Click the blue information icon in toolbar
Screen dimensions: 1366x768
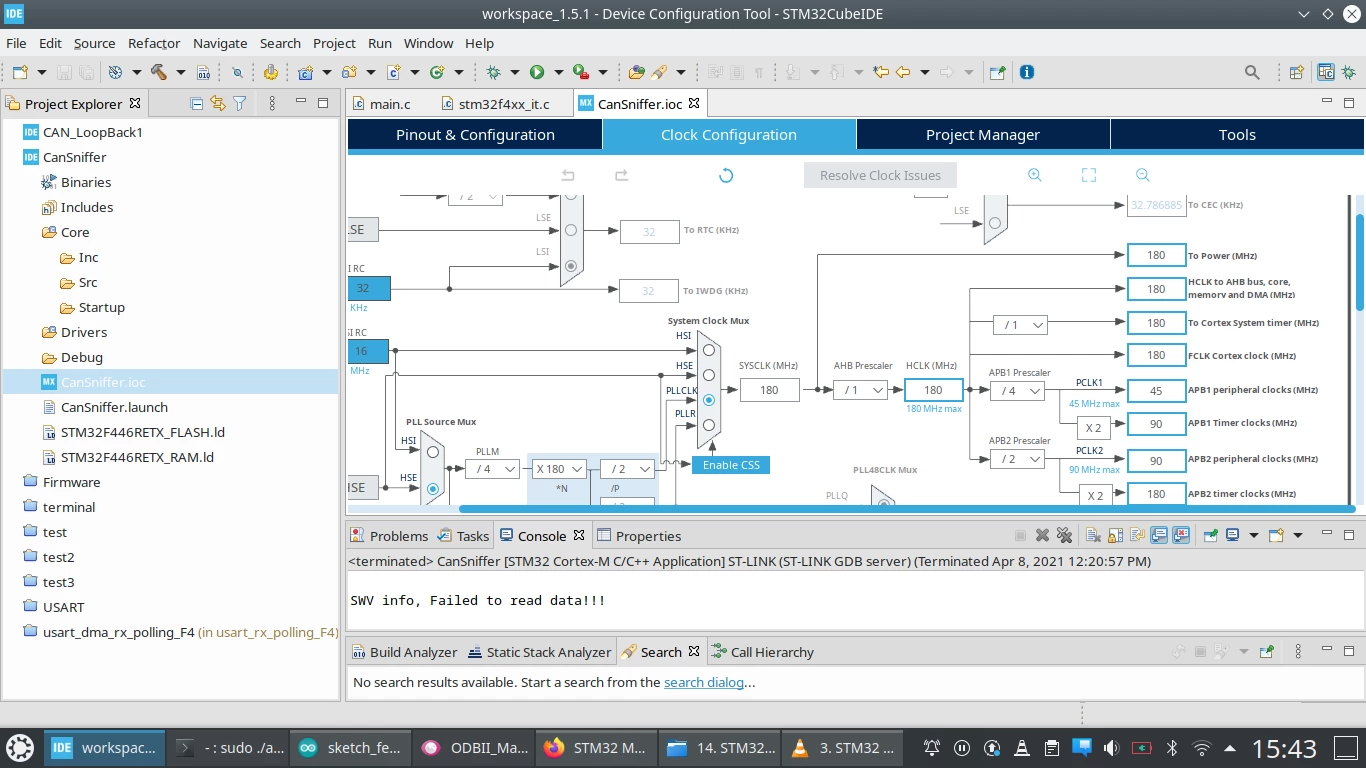coord(1026,72)
